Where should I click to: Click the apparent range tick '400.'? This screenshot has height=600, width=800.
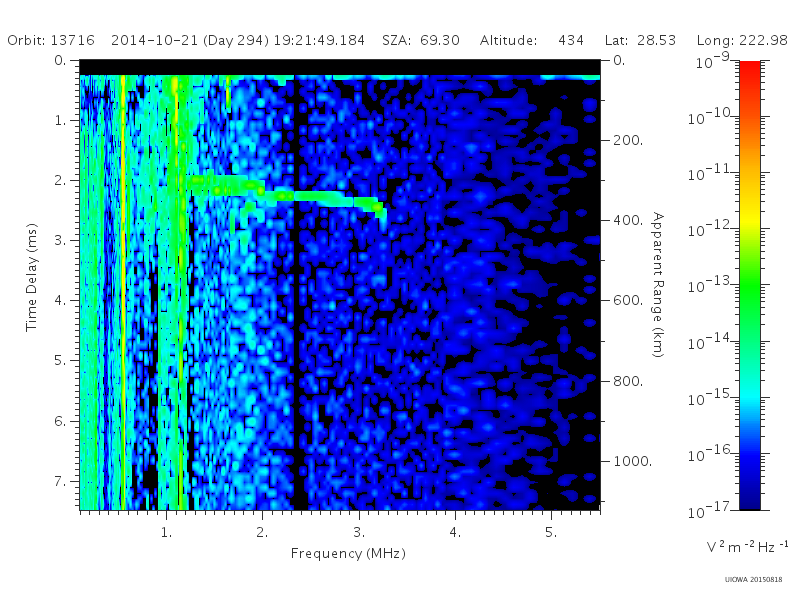pos(628,220)
